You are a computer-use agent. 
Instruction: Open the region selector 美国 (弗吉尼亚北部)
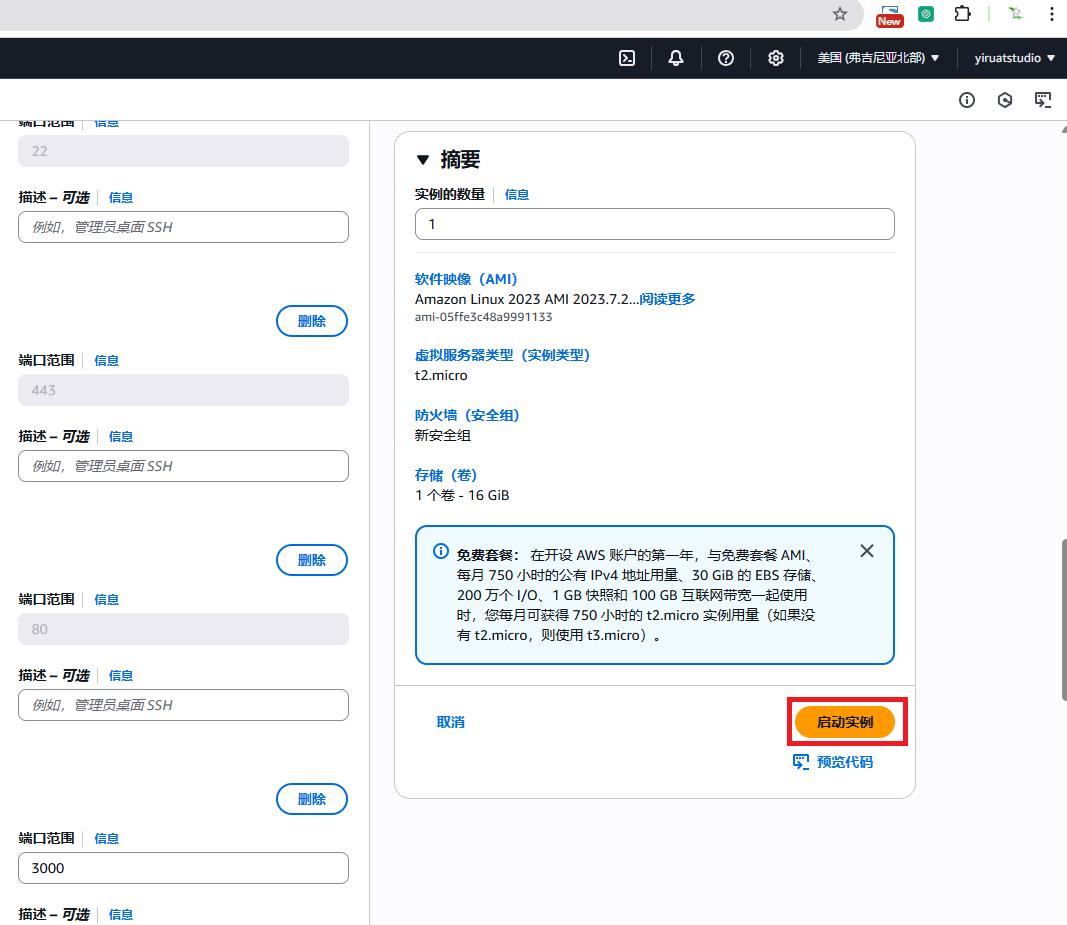coord(879,59)
